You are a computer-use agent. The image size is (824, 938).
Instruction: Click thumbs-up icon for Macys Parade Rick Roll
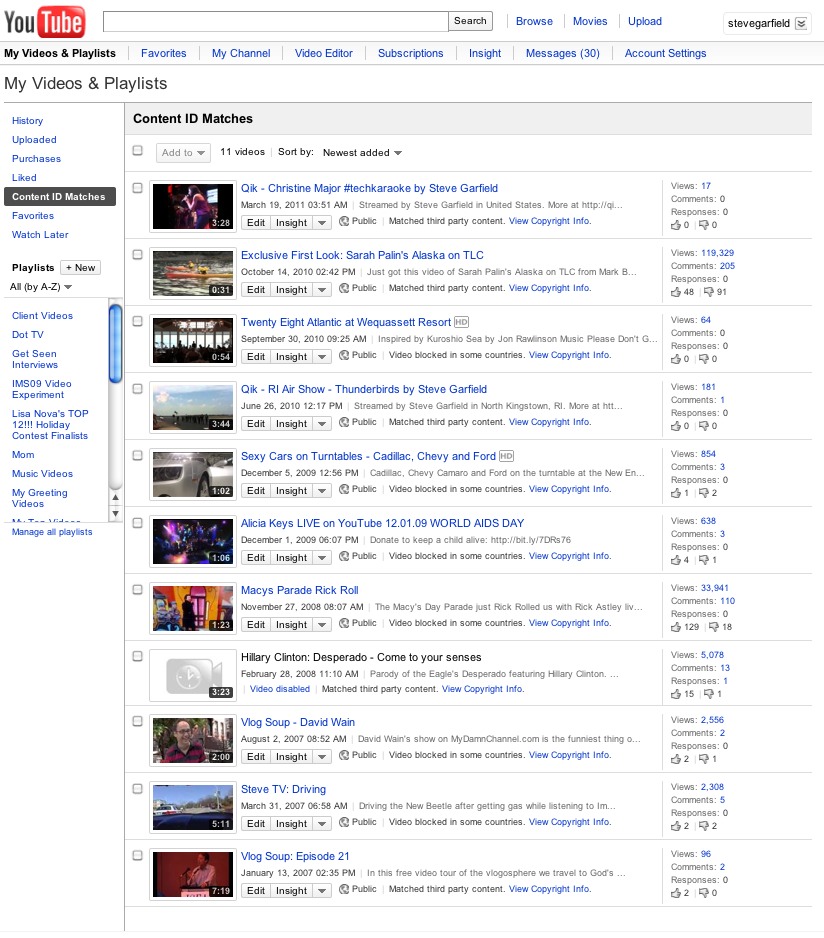676,627
